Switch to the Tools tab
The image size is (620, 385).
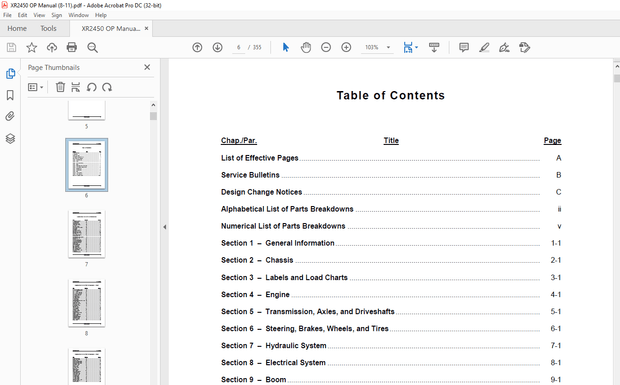48,28
